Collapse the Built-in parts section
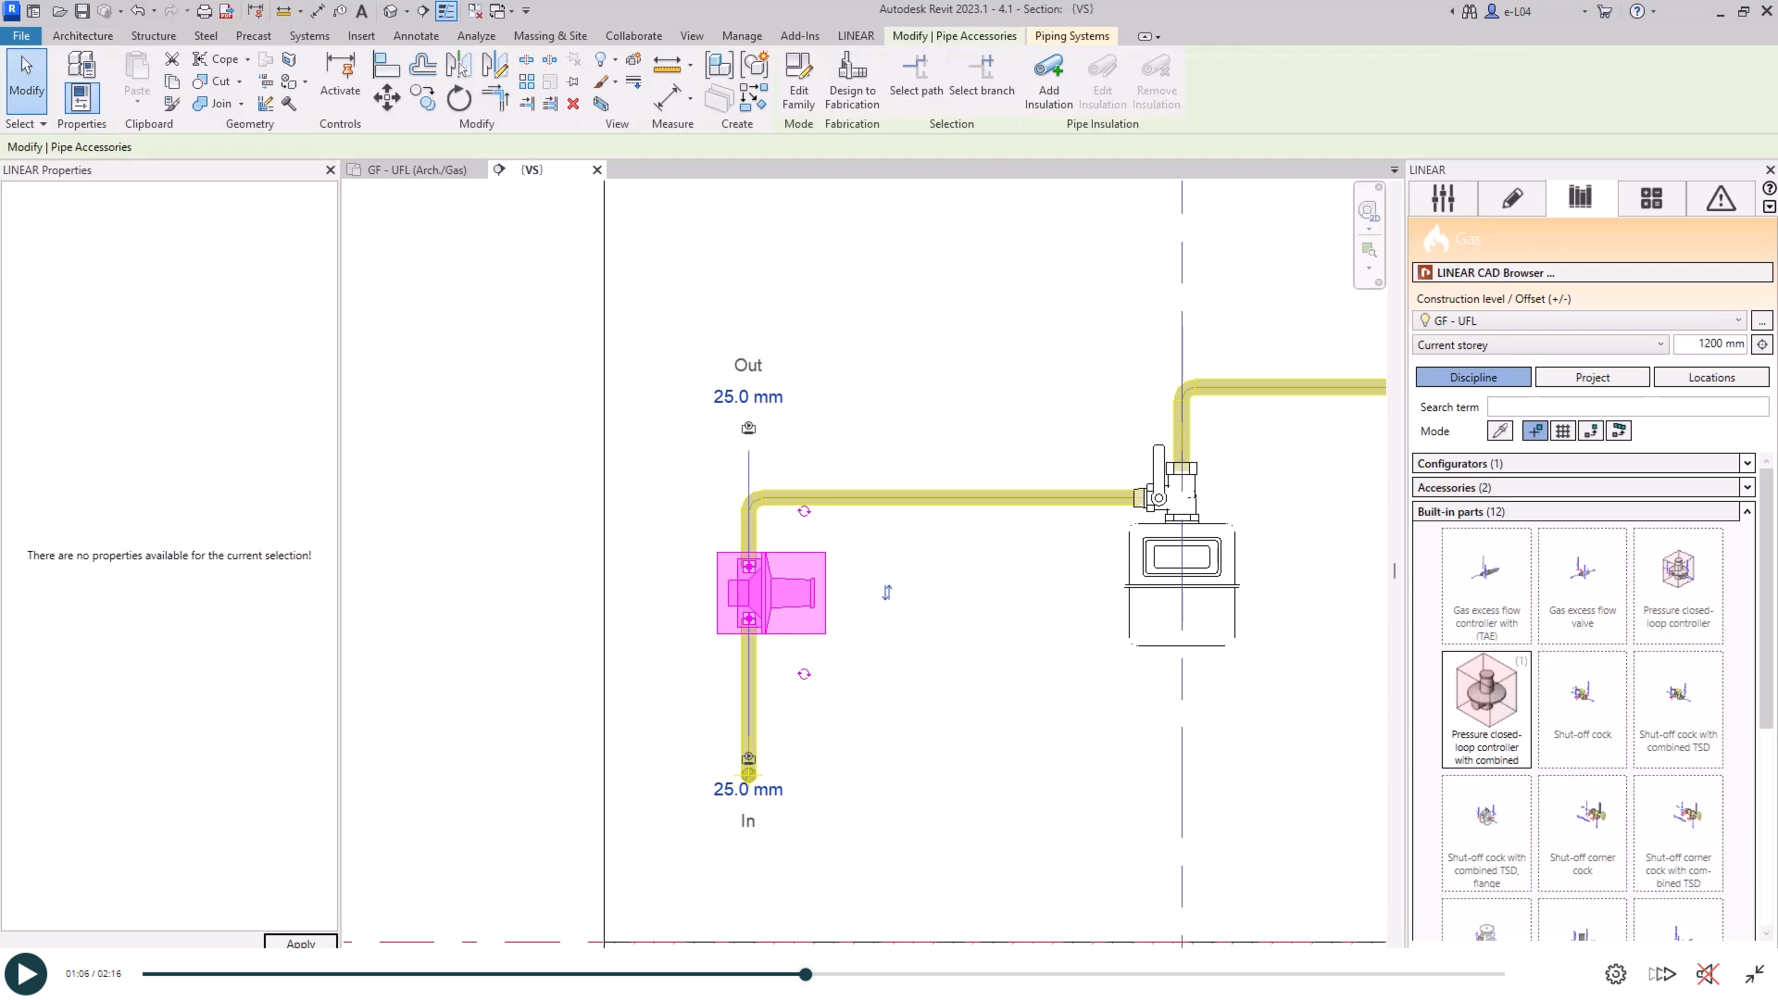This screenshot has width=1778, height=1000. [1747, 512]
